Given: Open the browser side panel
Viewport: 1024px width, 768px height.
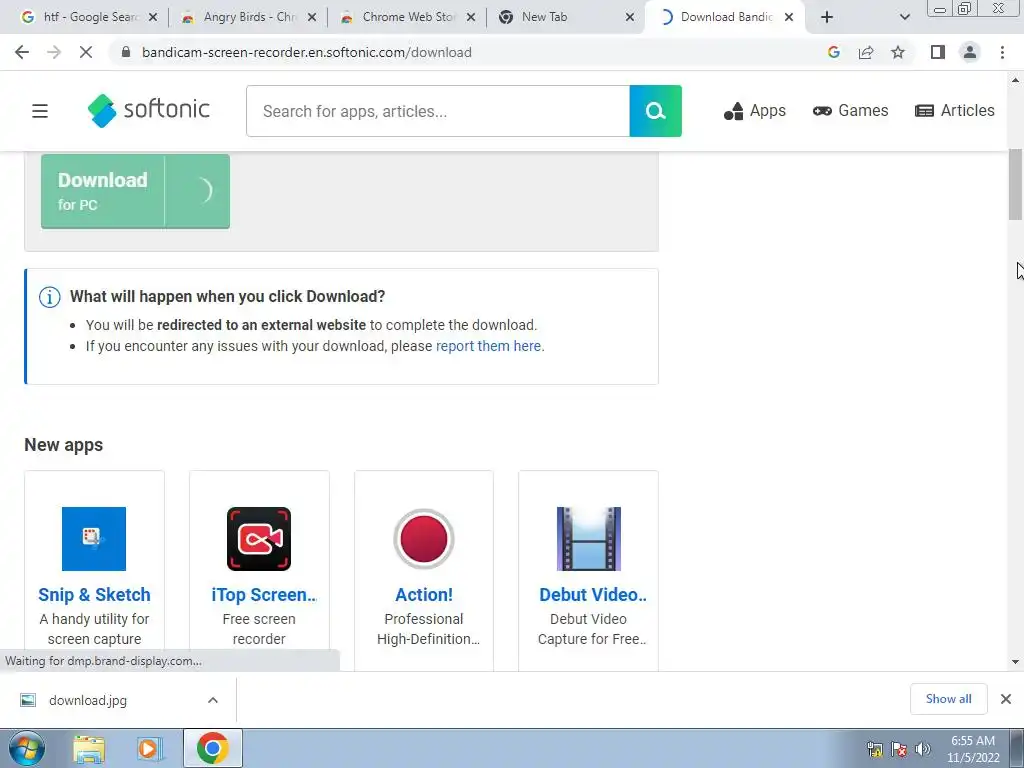Looking at the screenshot, I should 938,52.
